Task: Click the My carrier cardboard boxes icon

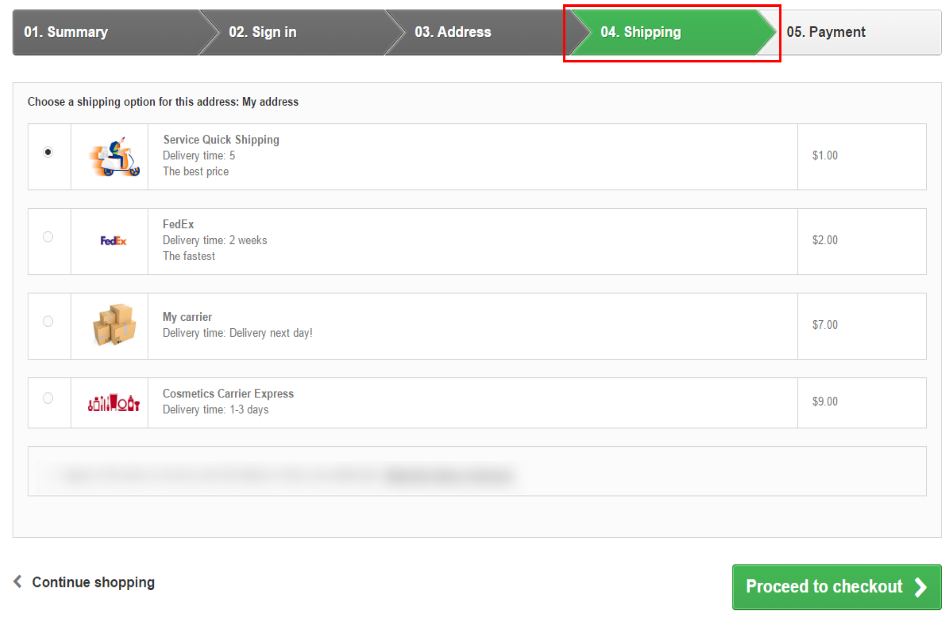Action: [x=114, y=325]
